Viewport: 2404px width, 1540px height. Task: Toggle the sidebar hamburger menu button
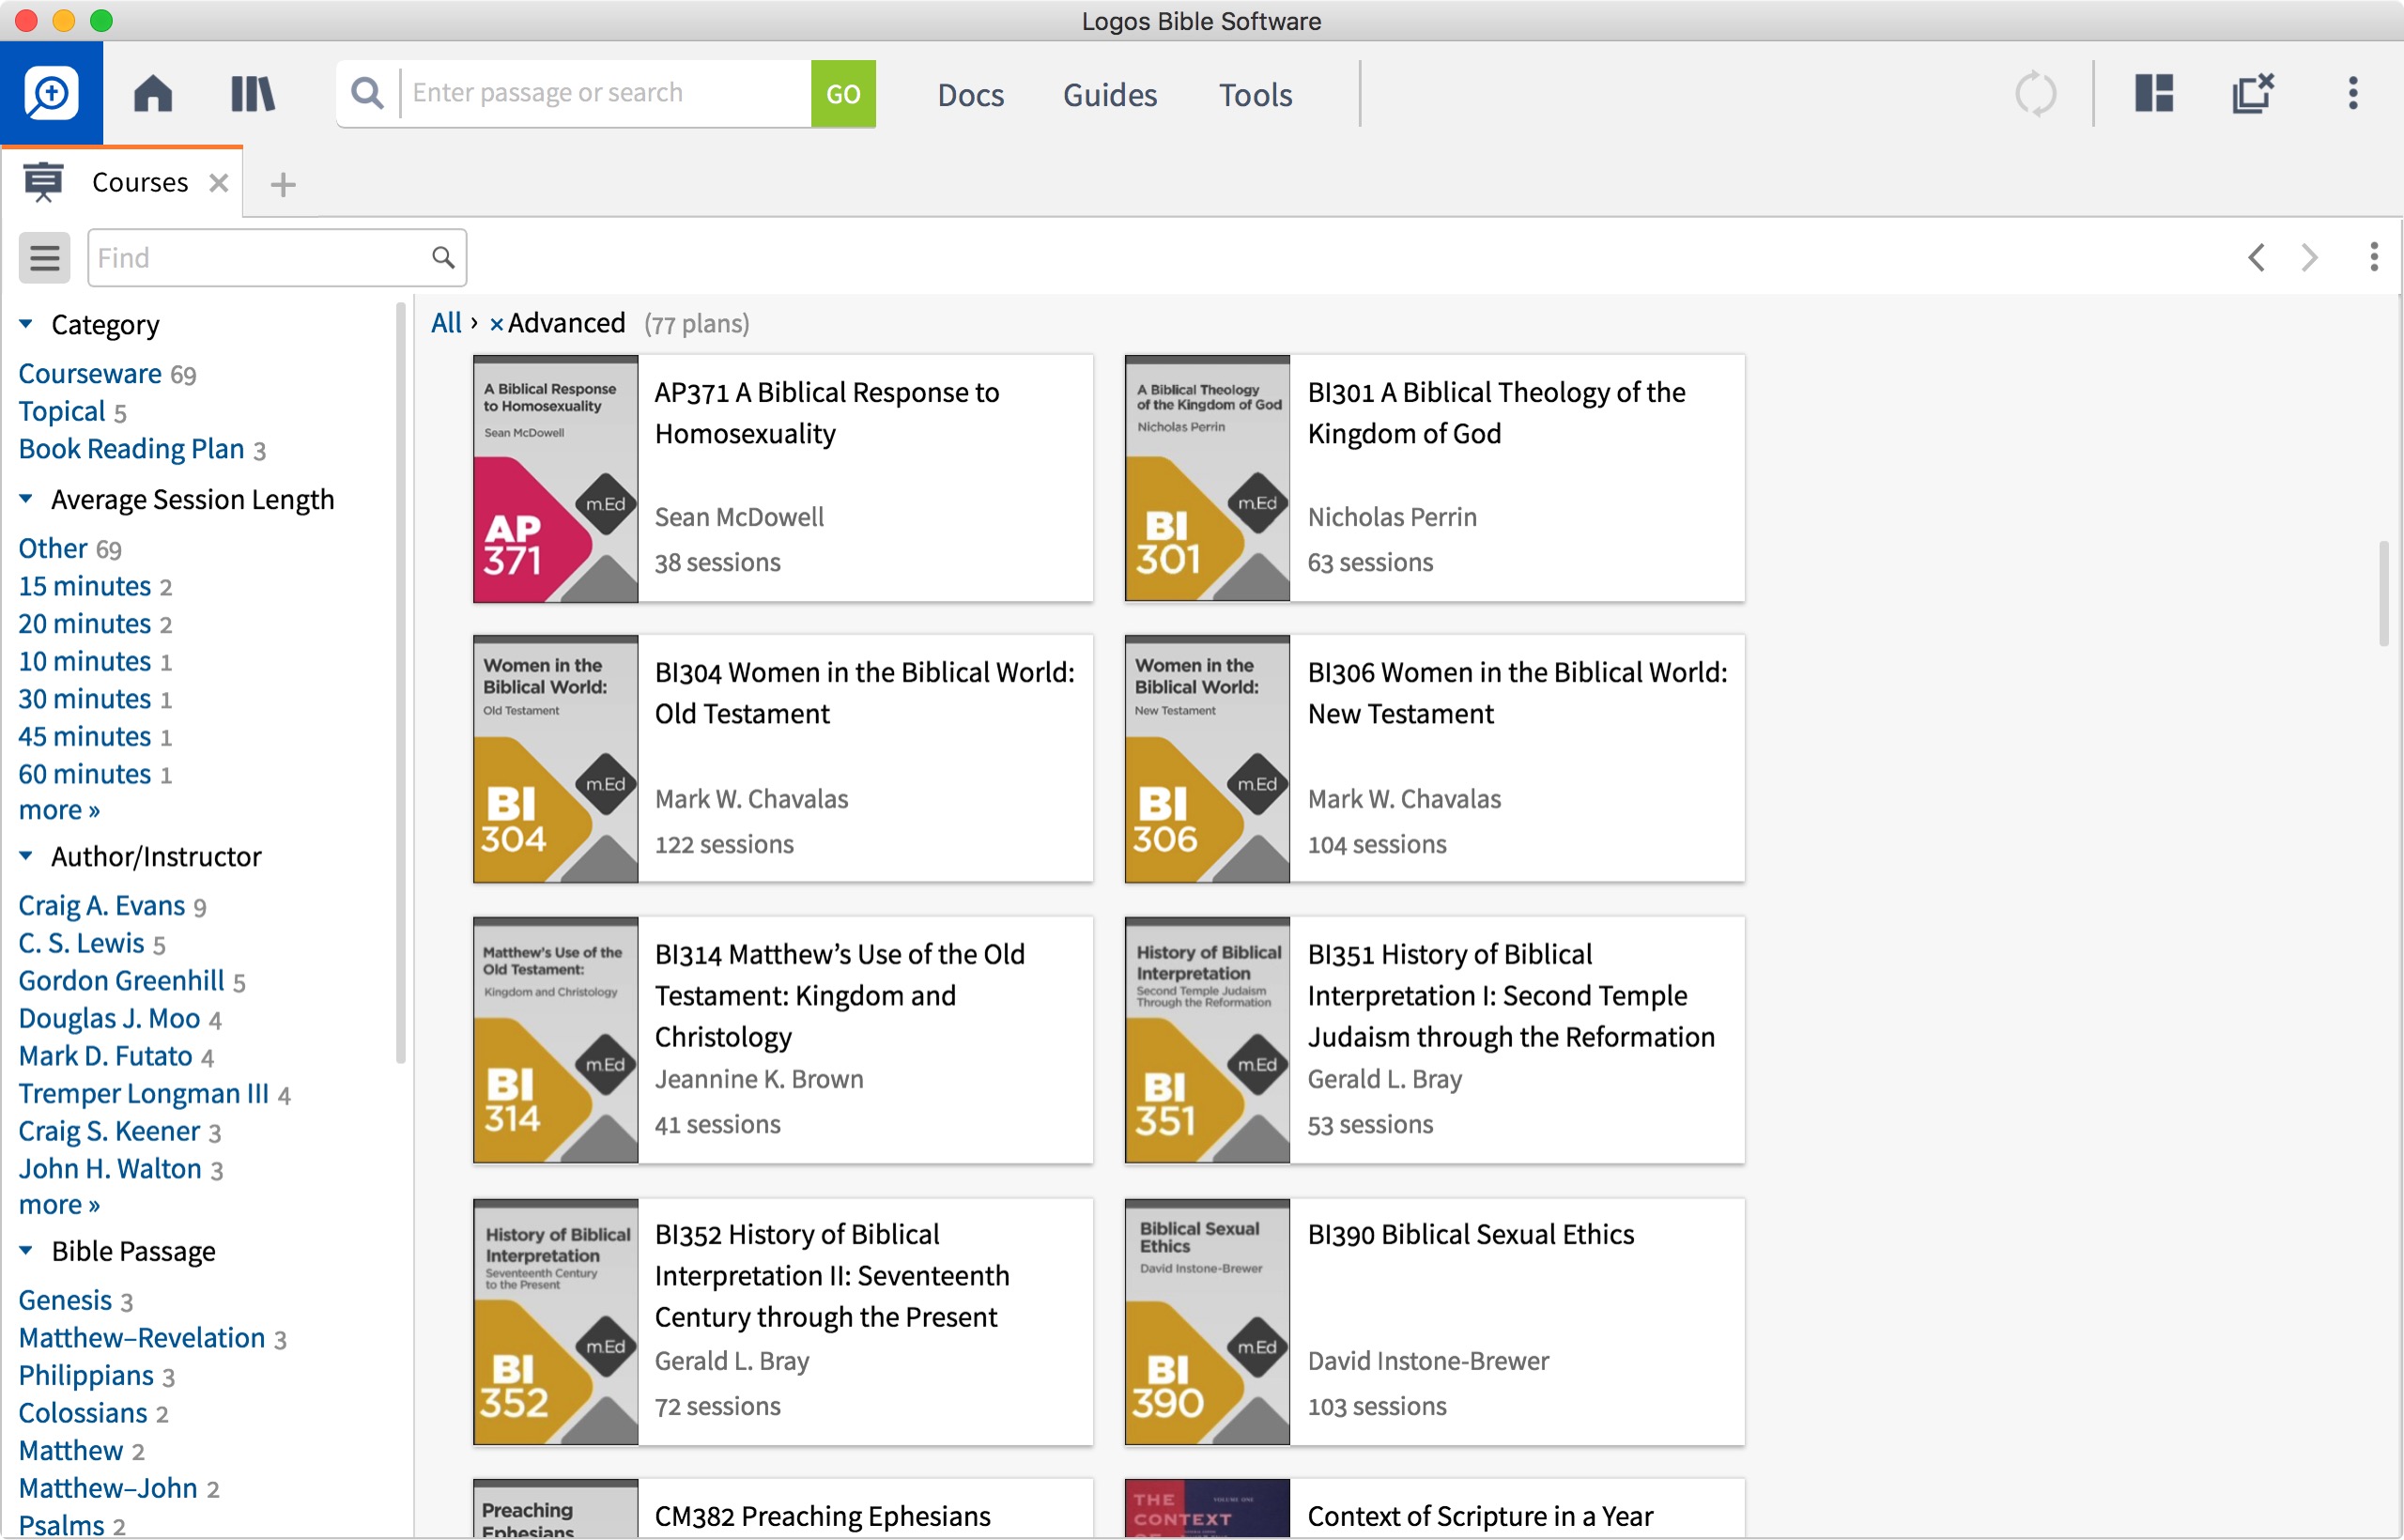click(44, 258)
